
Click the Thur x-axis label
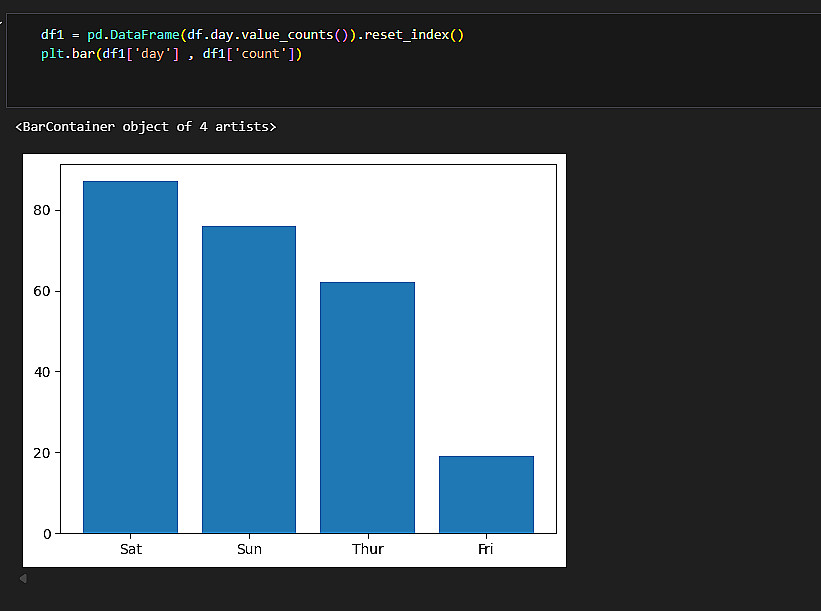(x=367, y=549)
